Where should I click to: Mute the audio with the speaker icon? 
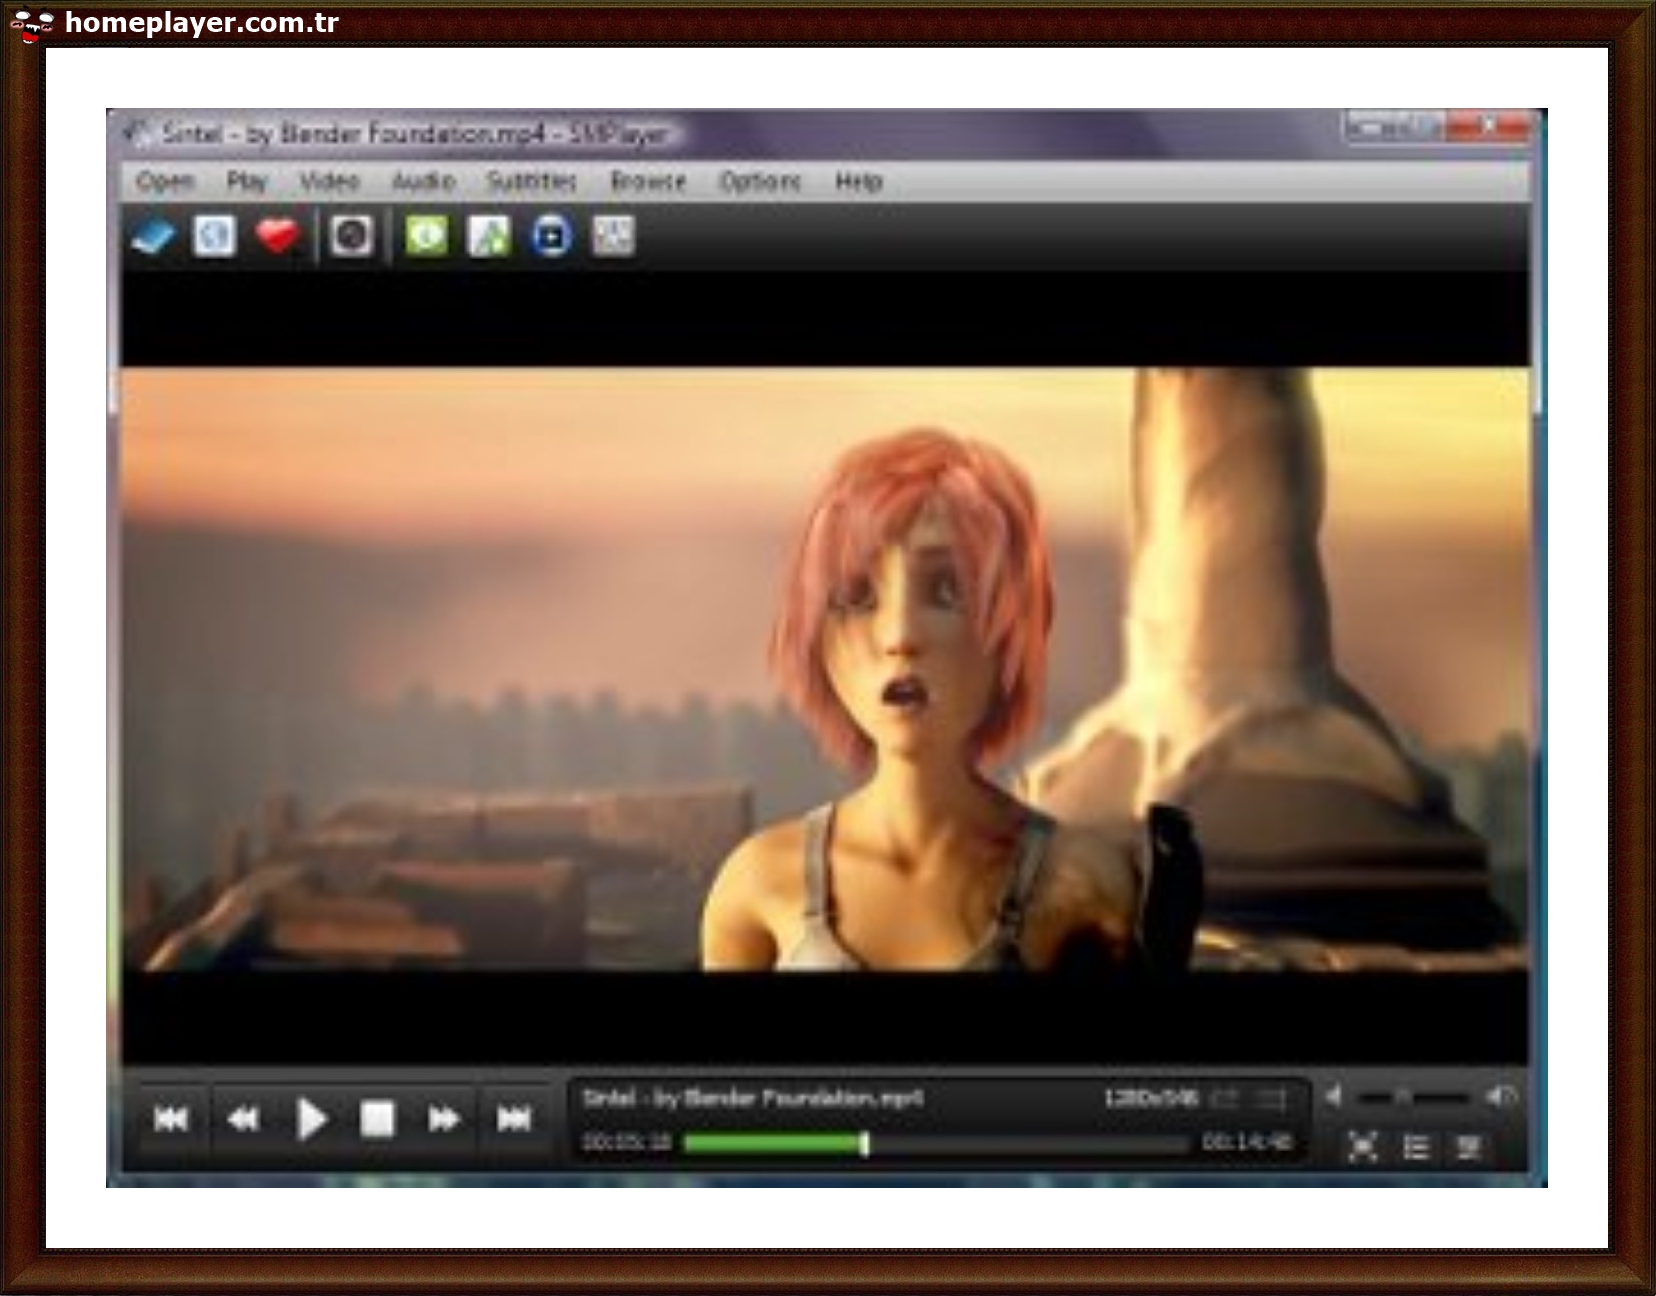(x=1335, y=1097)
